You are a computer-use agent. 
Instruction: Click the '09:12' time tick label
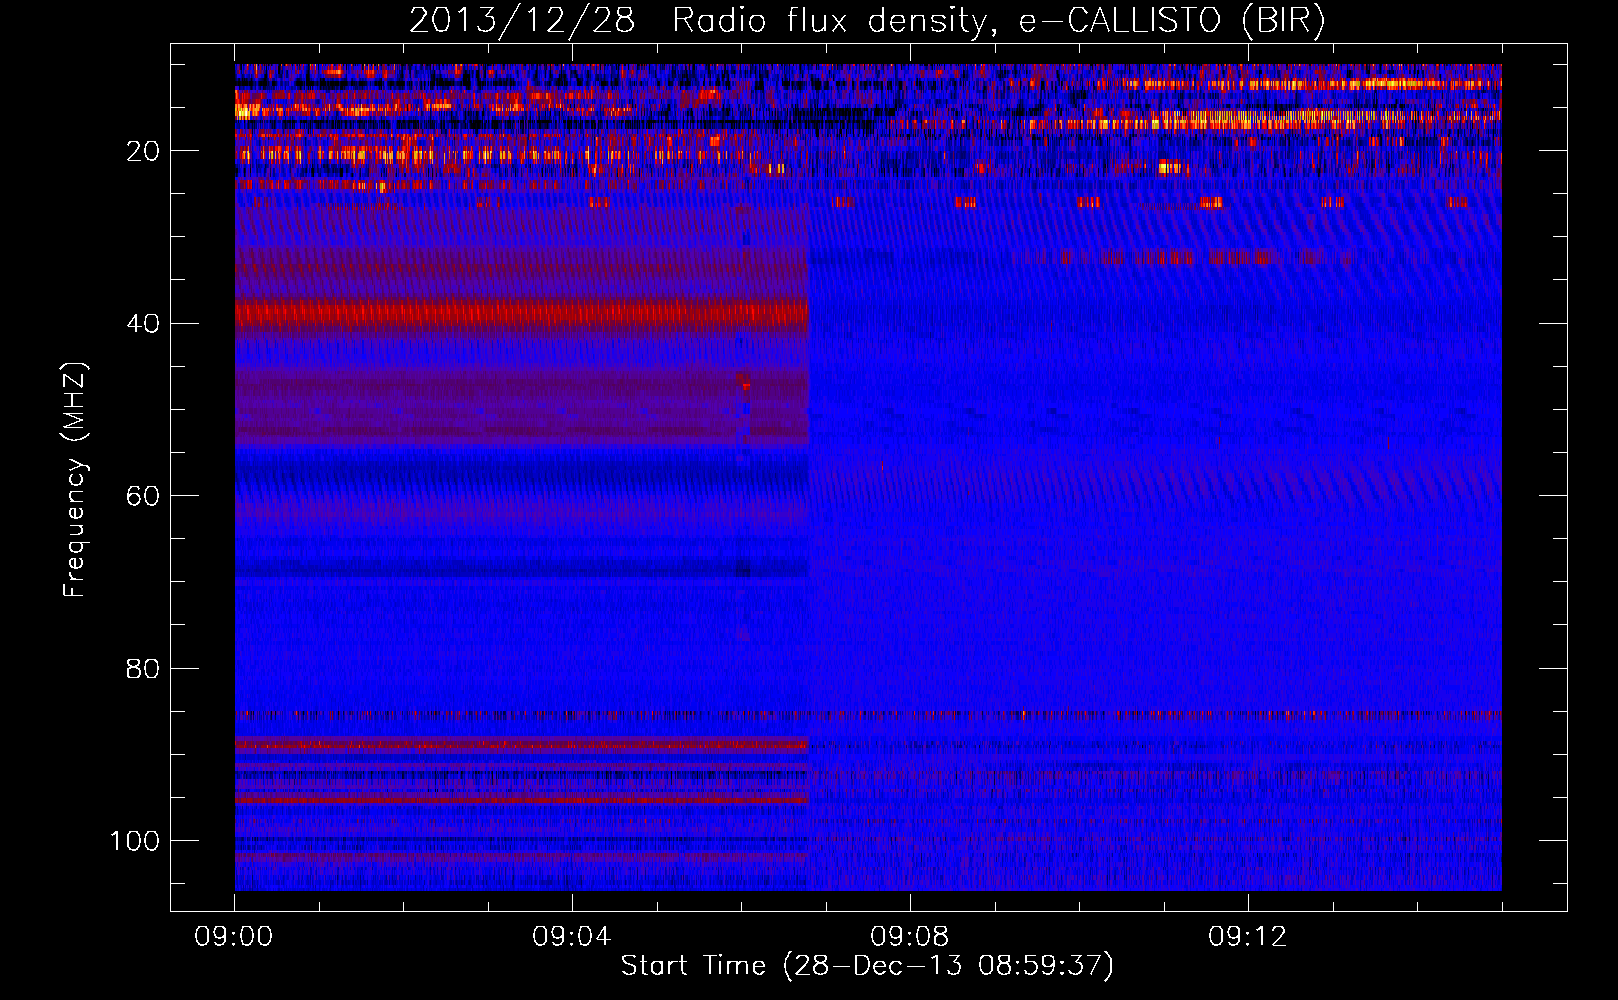(1248, 937)
